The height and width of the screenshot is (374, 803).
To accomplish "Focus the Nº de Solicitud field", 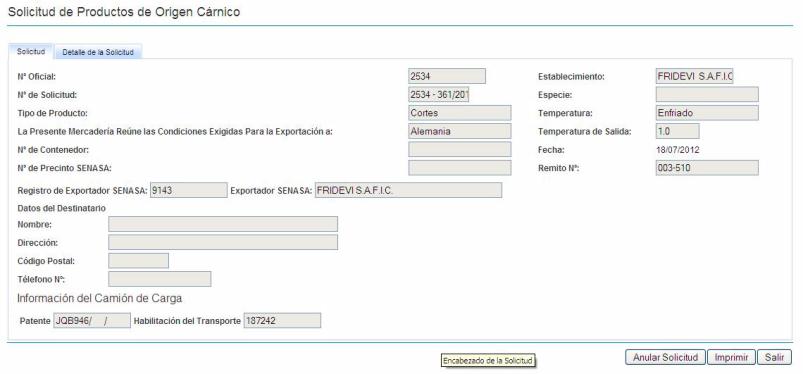I will click(x=438, y=95).
